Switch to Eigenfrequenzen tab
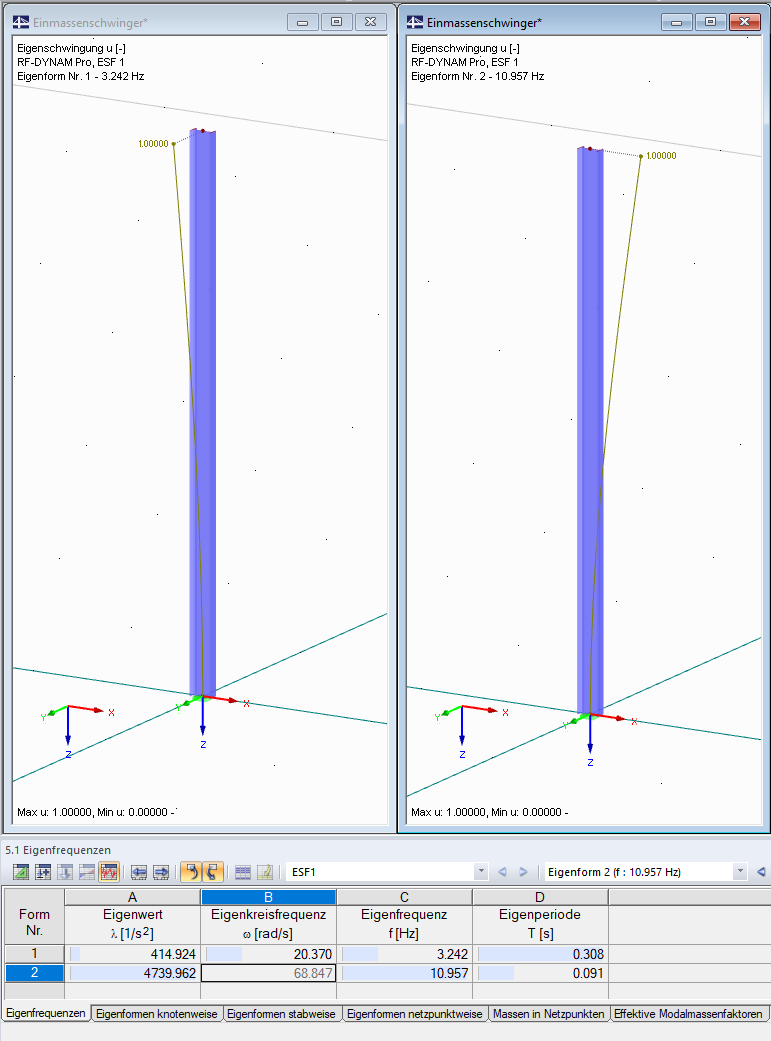Screen dimensions: 771x1041 tap(46, 1013)
